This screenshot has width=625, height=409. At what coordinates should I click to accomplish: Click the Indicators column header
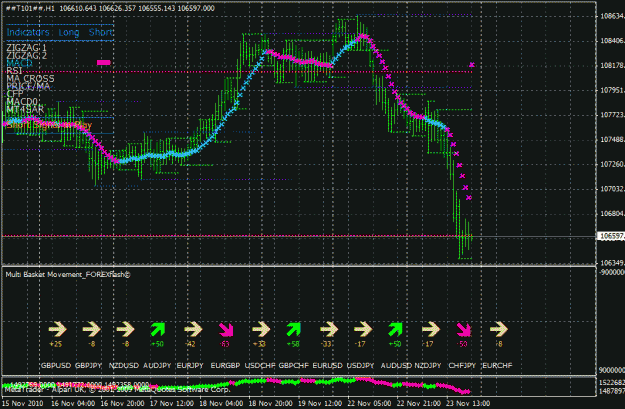tap(28, 32)
